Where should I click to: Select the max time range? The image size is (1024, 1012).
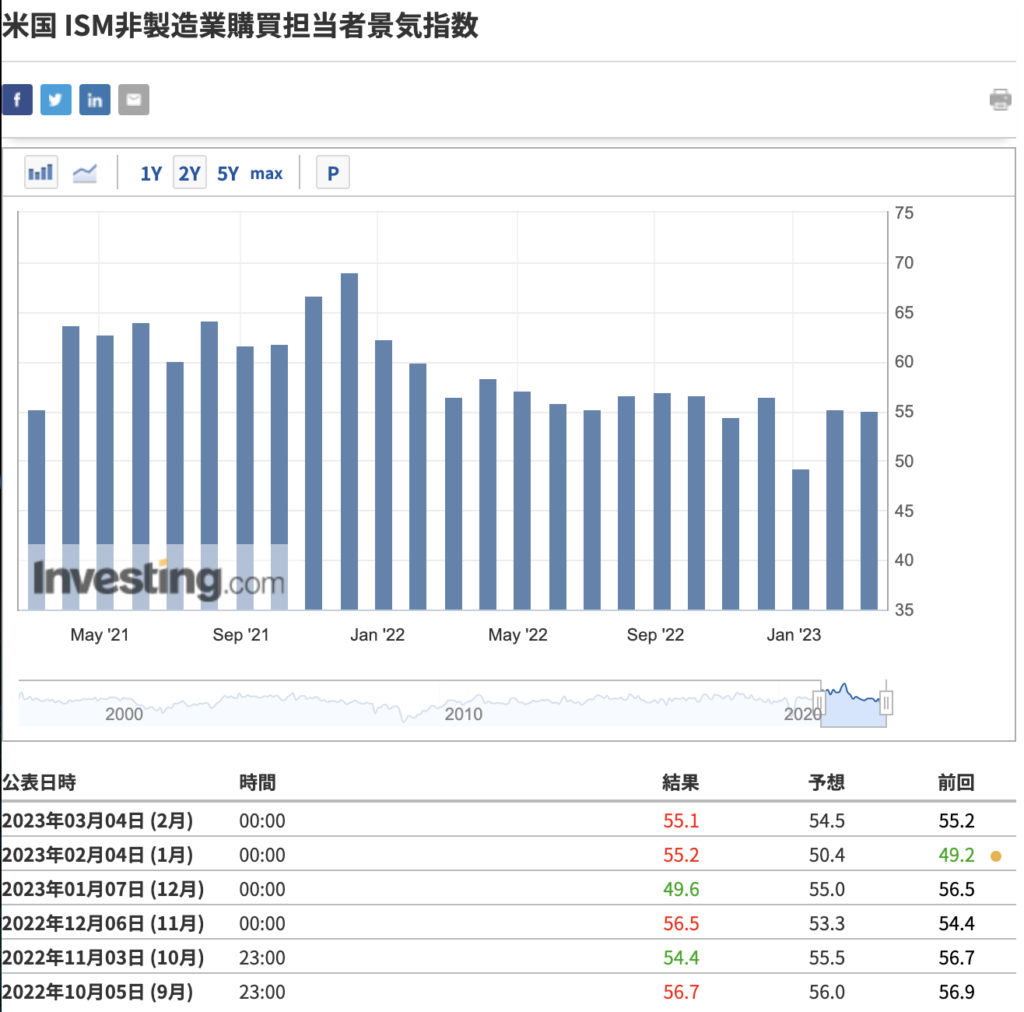pos(266,174)
